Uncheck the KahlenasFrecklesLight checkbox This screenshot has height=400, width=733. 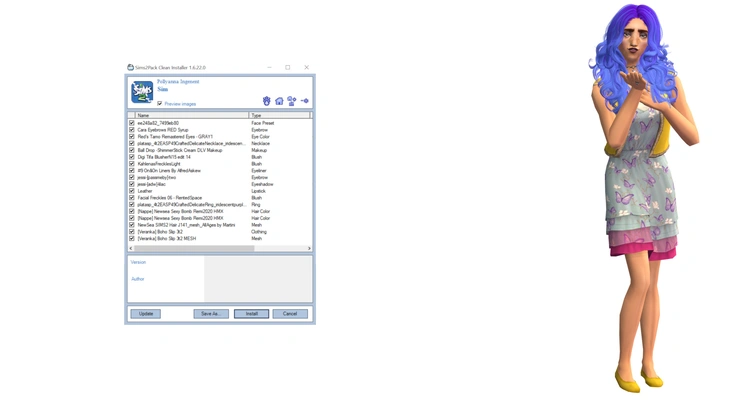[132, 164]
